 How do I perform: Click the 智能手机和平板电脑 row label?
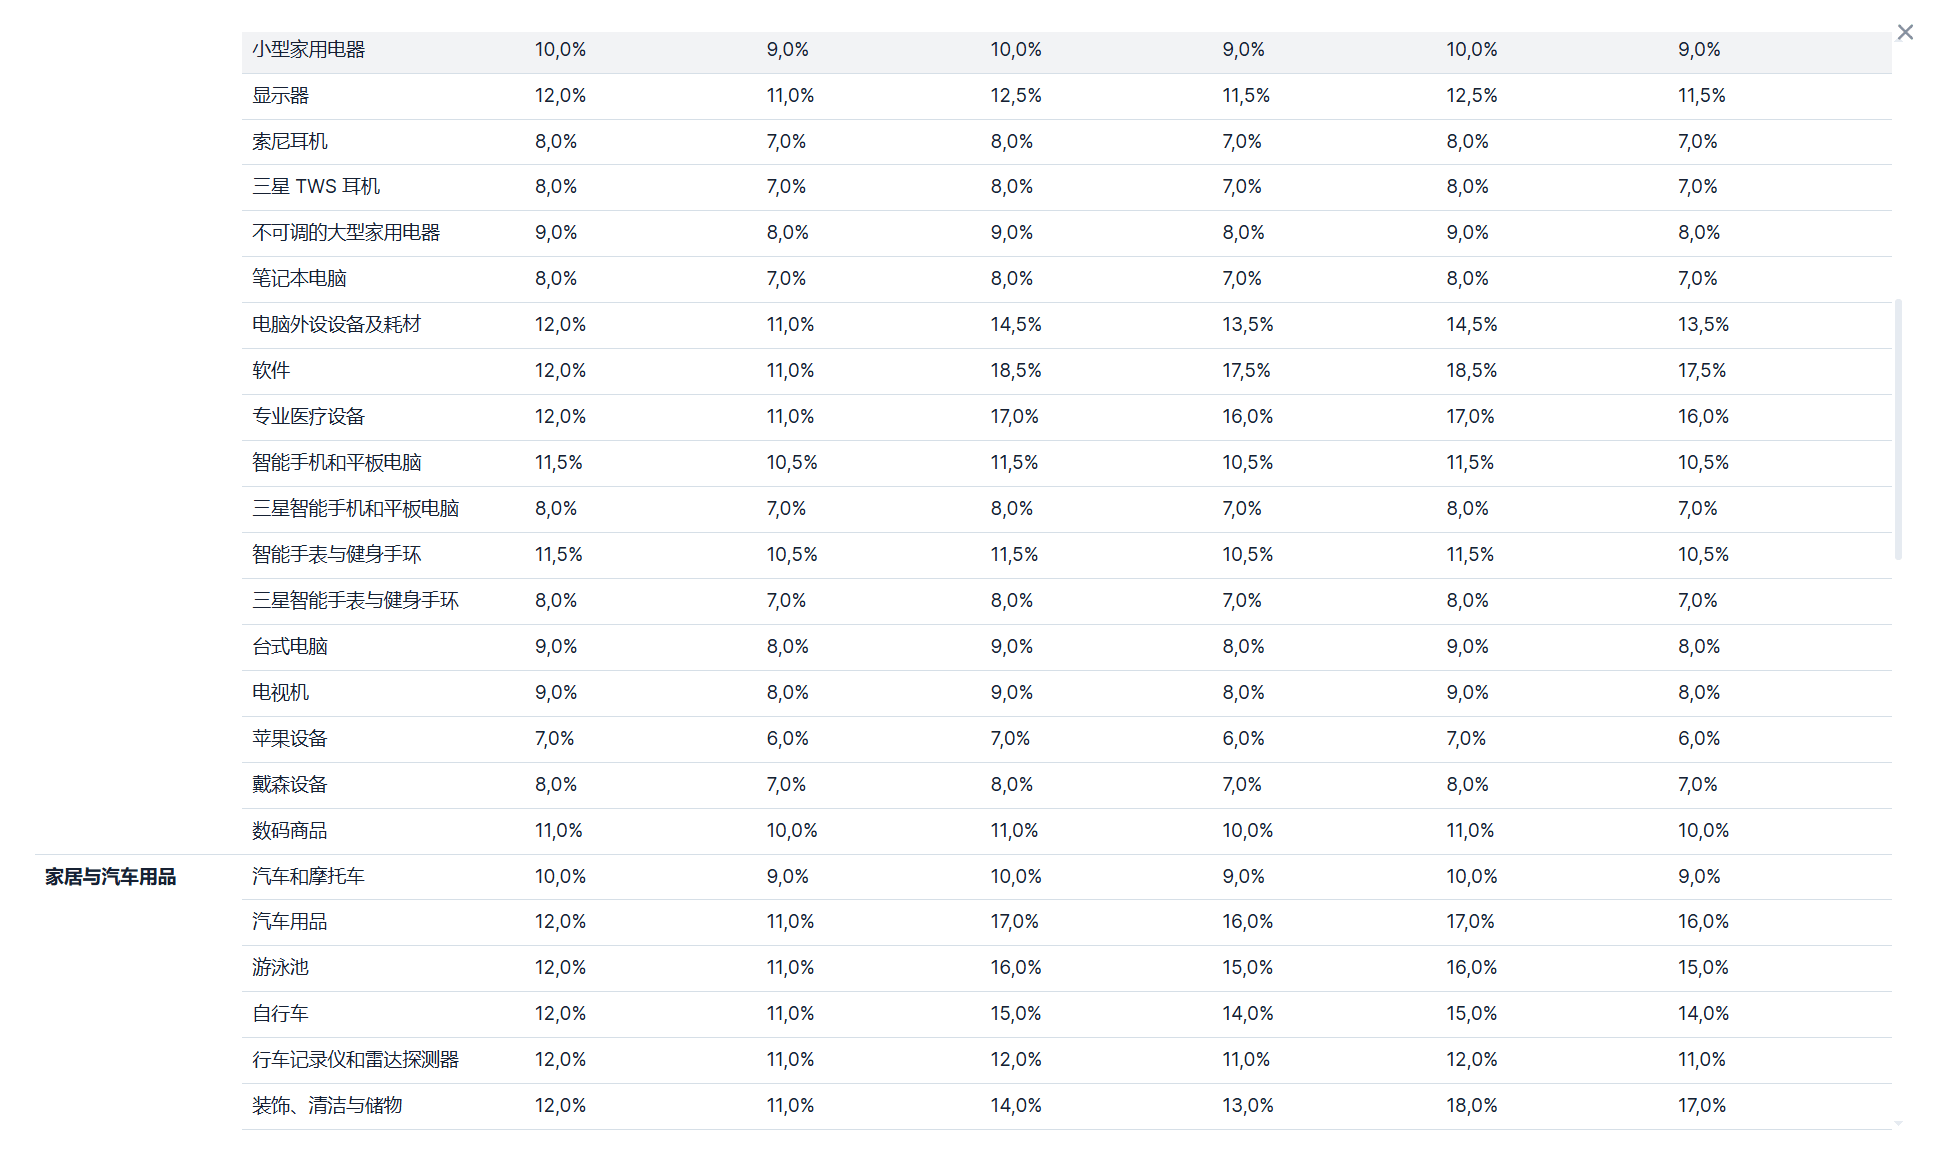pyautogui.click(x=336, y=463)
